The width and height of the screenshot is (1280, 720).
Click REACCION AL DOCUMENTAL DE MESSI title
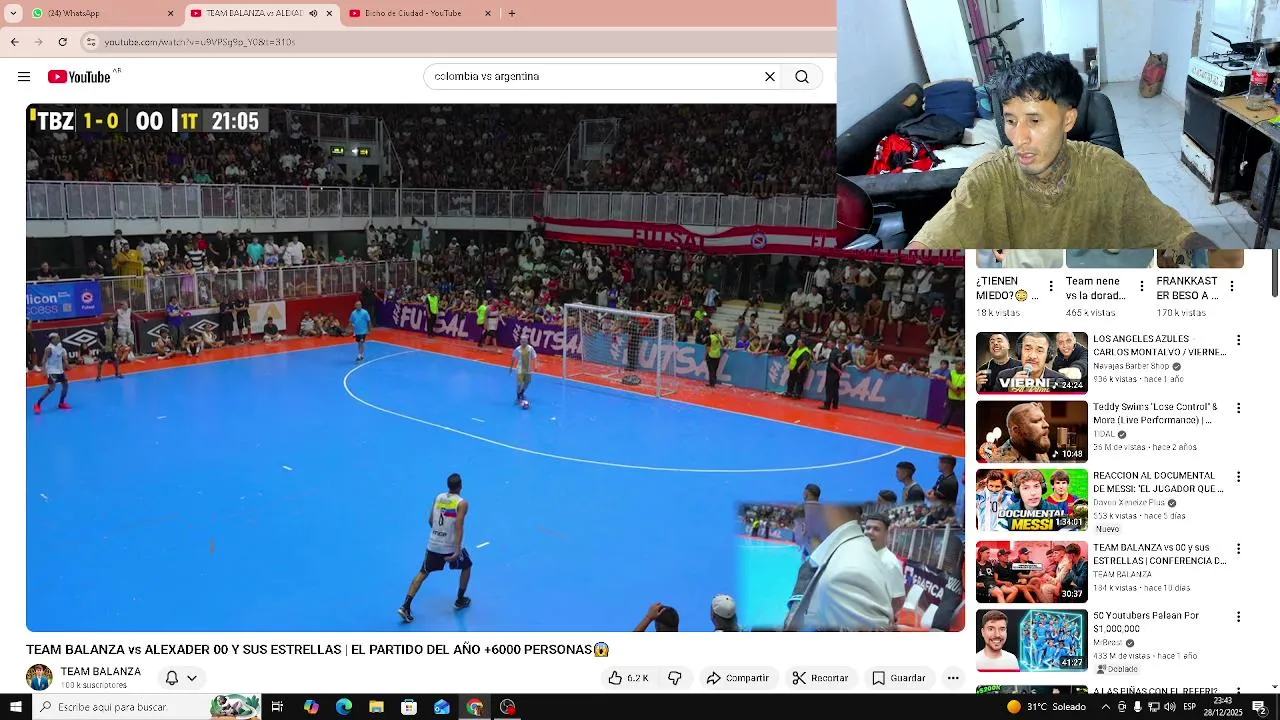click(x=1158, y=483)
